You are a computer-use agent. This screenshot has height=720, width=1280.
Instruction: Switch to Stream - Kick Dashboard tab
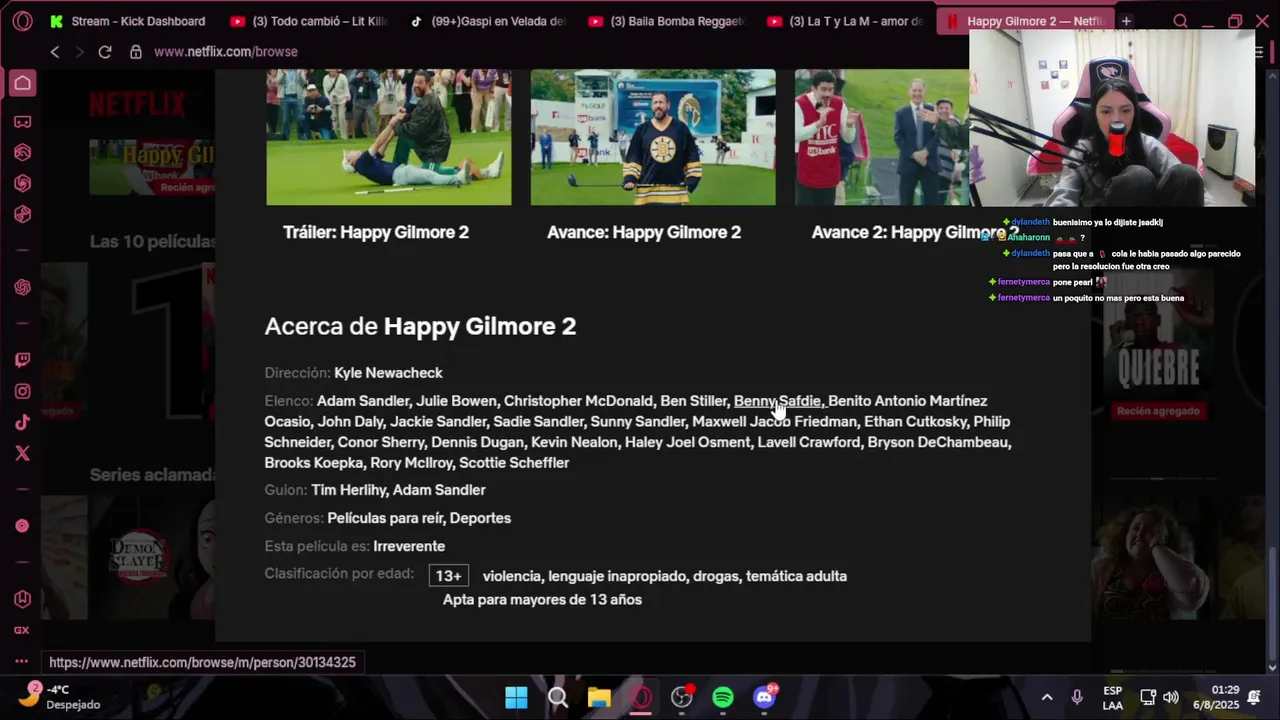pos(128,21)
